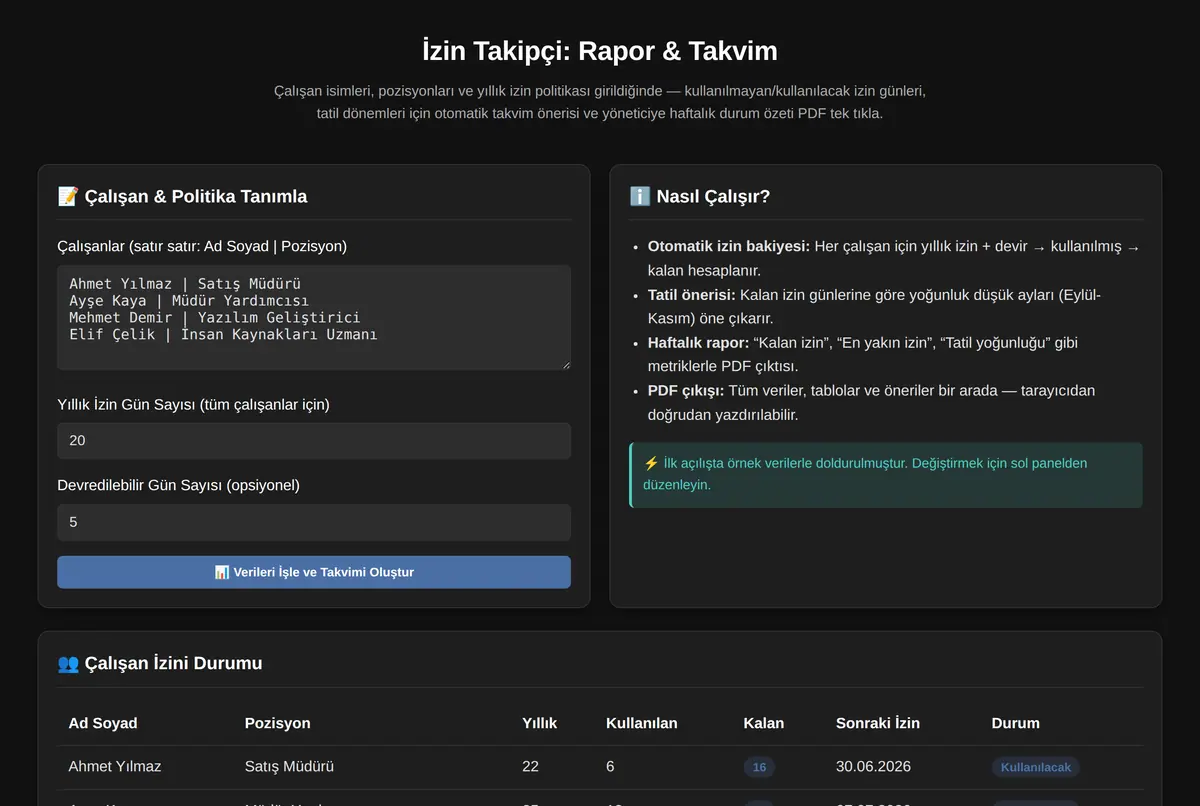The width and height of the screenshot is (1200, 806).
Task: Click the 'PDF çıkışı:' bullet text
Action: [686, 390]
